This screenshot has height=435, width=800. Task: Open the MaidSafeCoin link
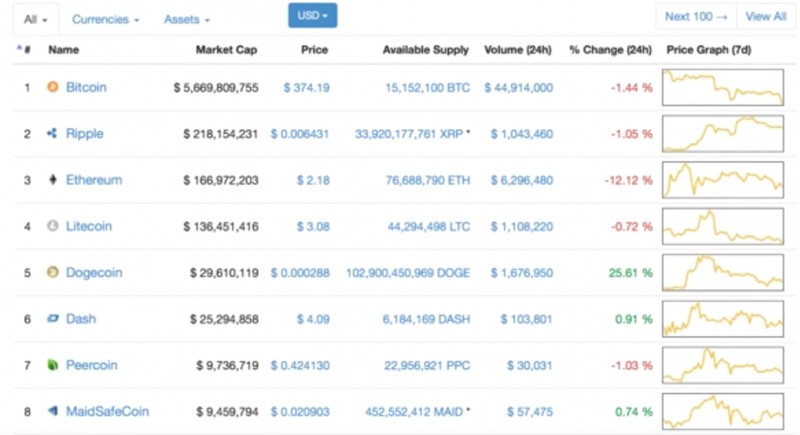coord(107,411)
